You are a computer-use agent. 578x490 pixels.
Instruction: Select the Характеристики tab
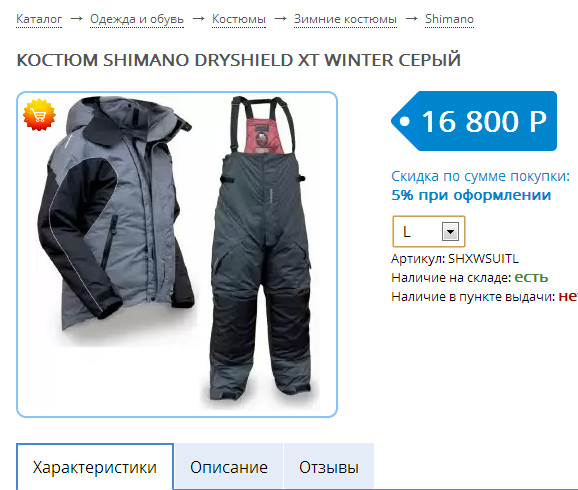point(95,467)
